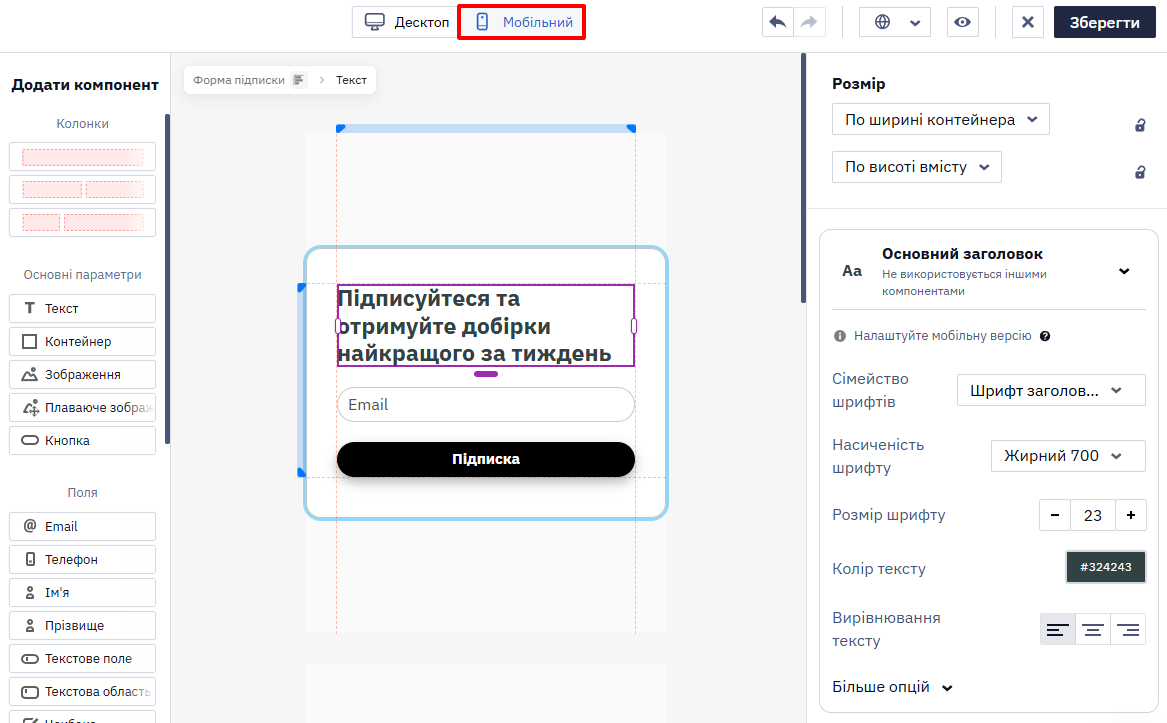The height and width of the screenshot is (723, 1167).
Task: Switch to Десктоп view
Action: tap(406, 22)
